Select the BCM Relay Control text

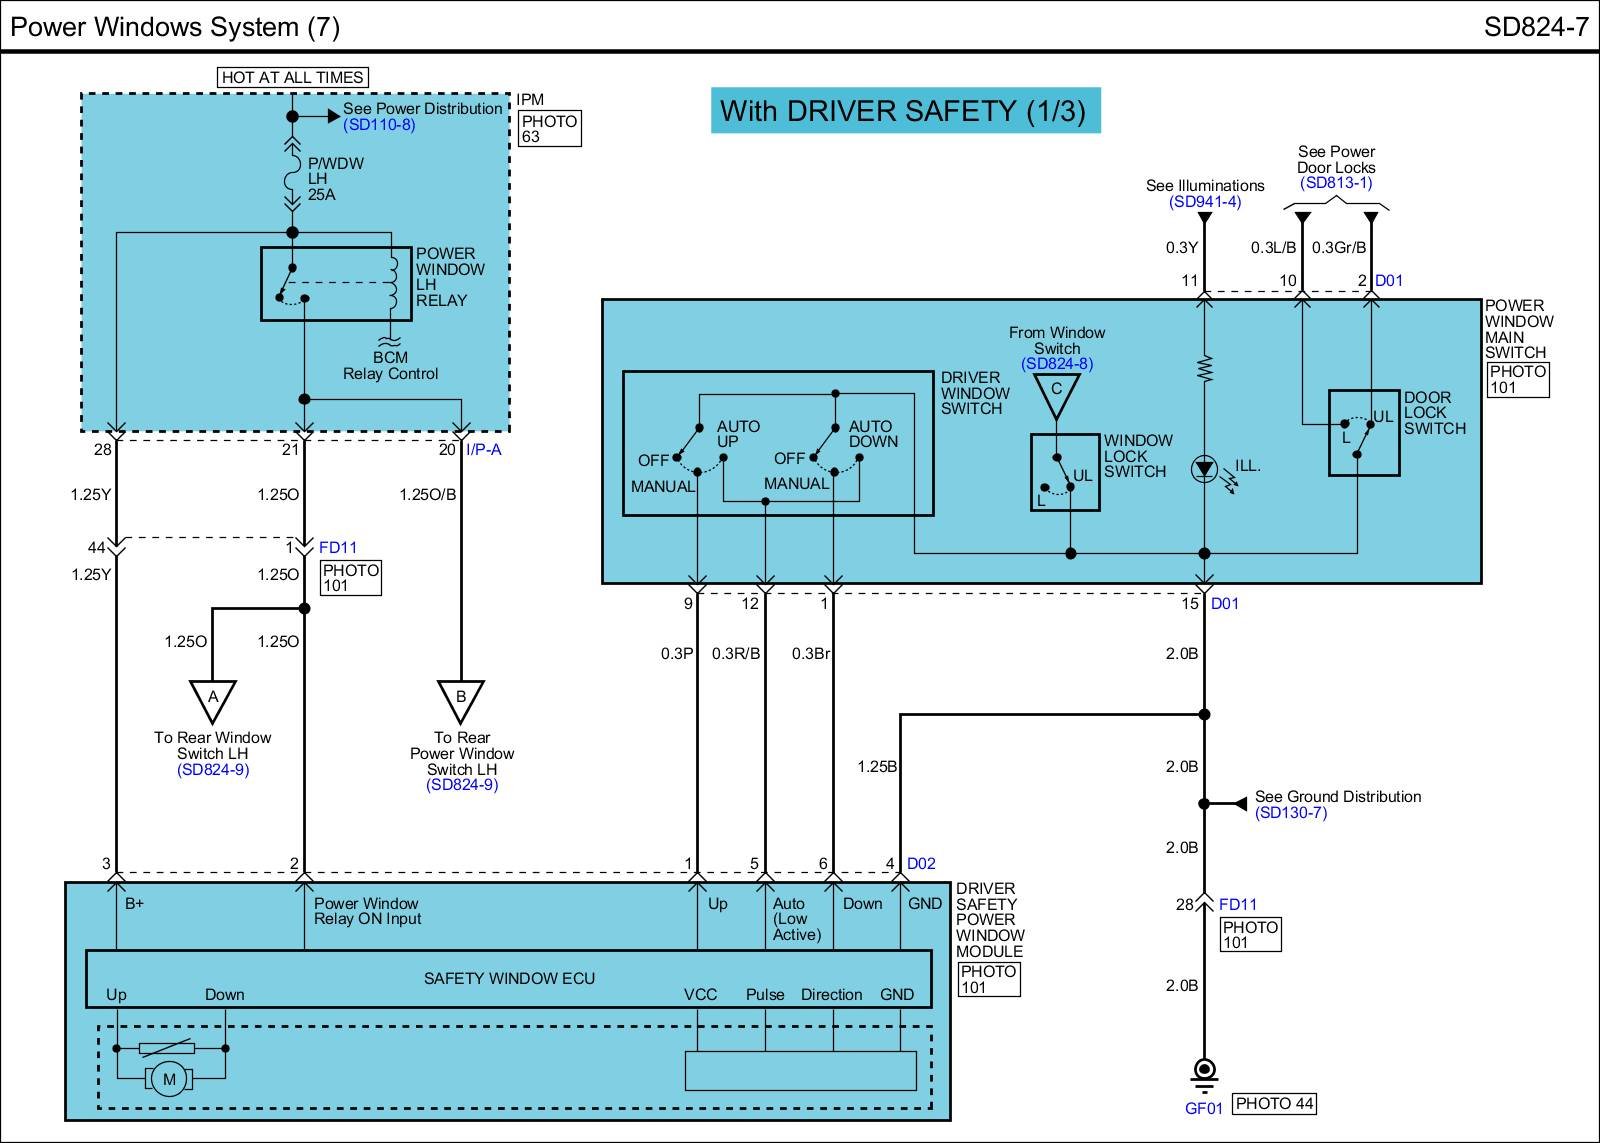[x=391, y=366]
